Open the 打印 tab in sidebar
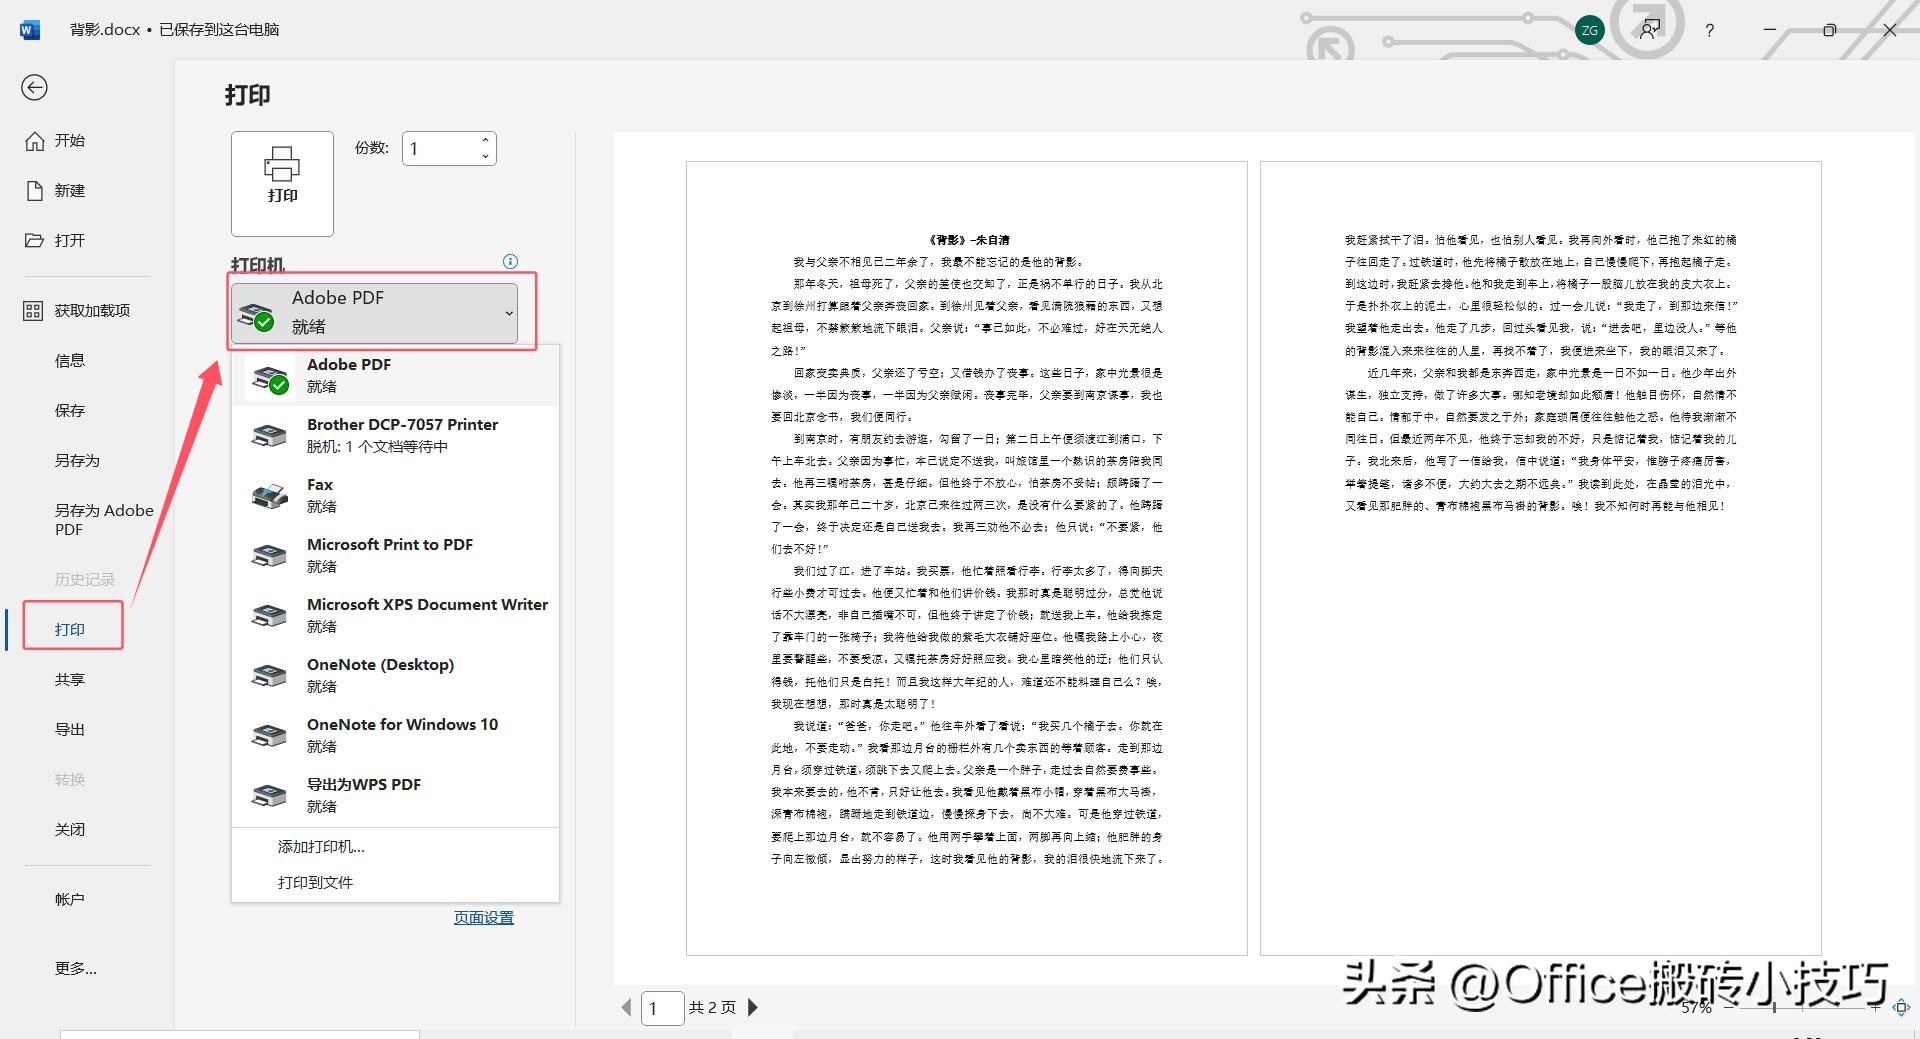1920x1039 pixels. 70,629
